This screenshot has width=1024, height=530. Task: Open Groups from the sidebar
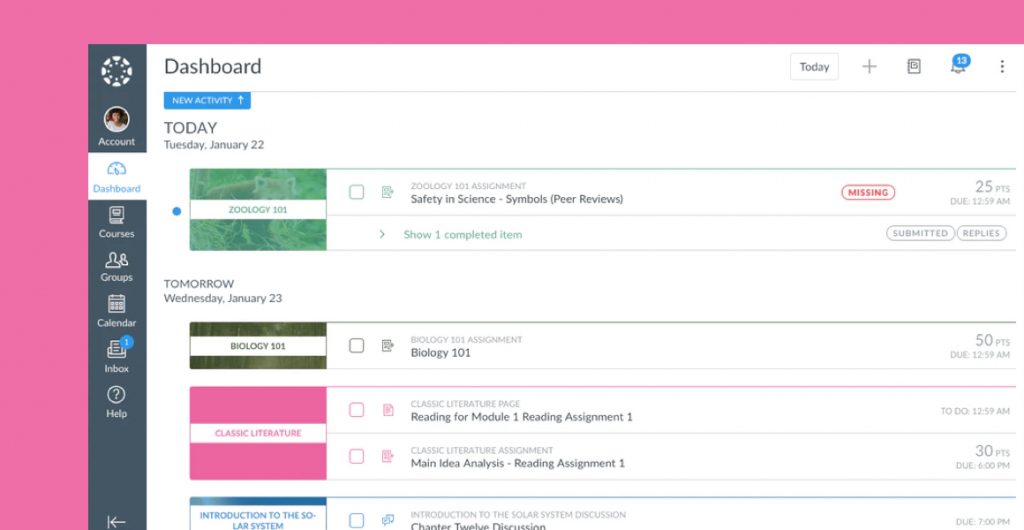coord(117,266)
